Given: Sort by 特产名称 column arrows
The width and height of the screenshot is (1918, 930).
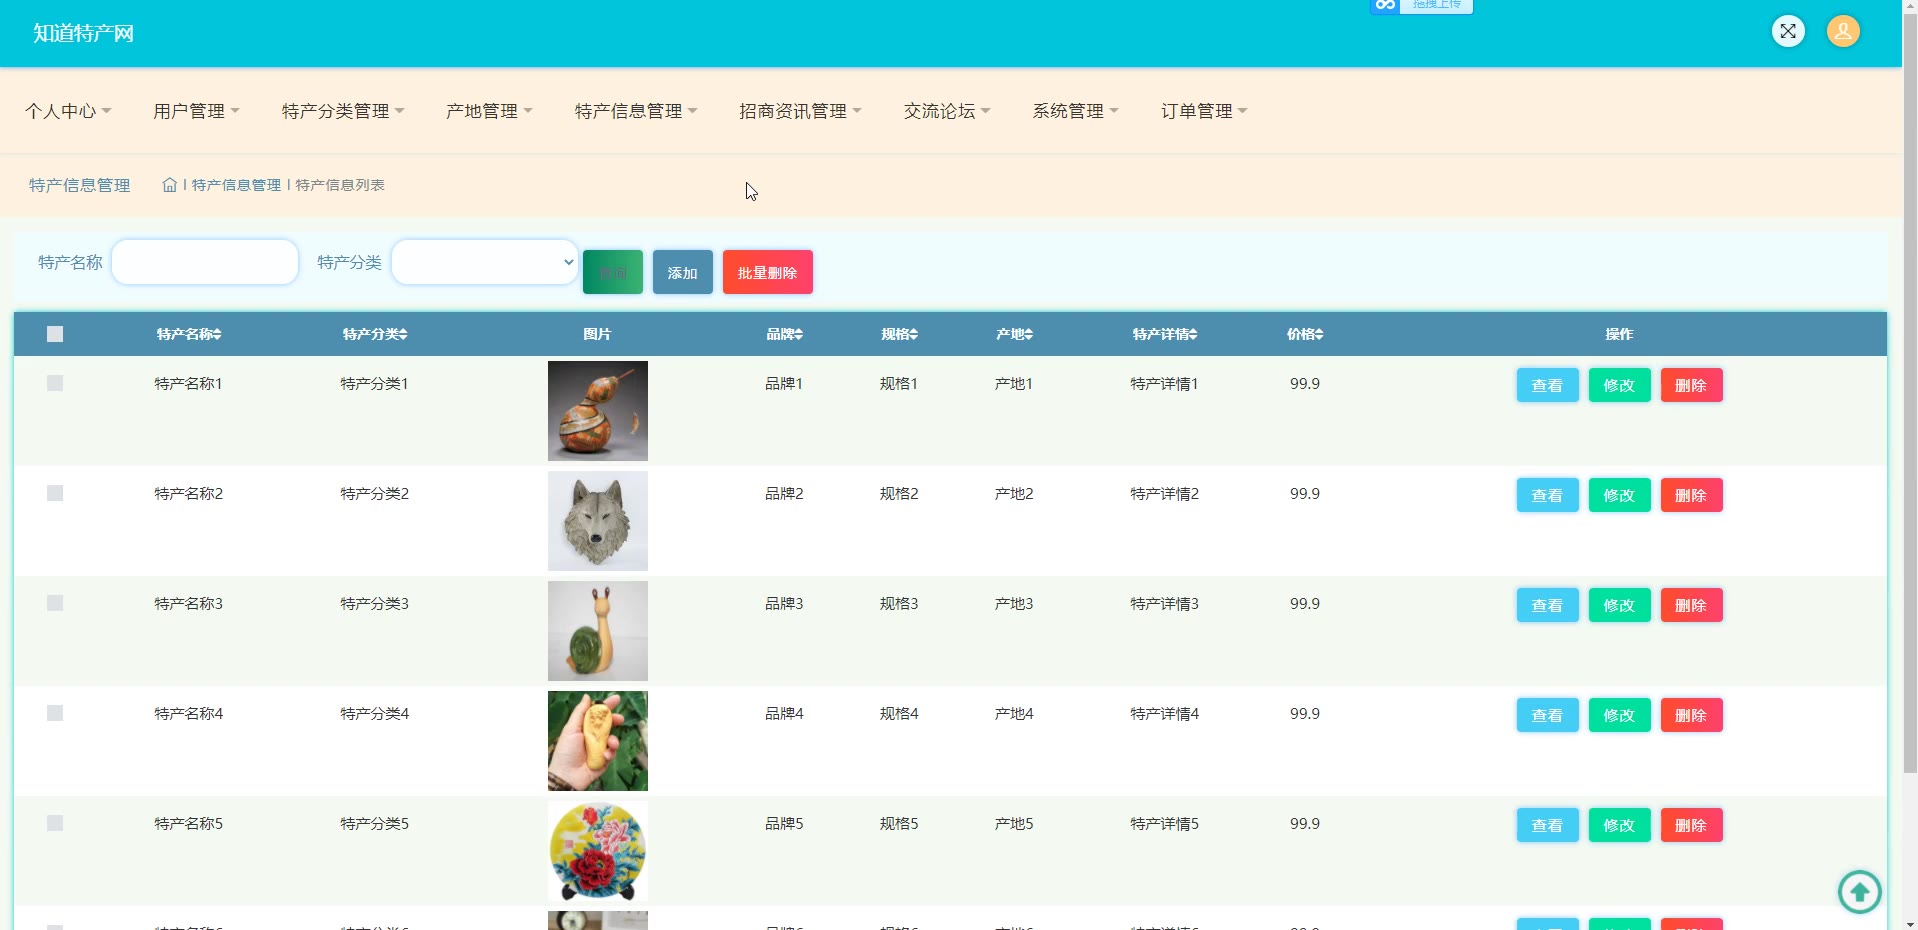Looking at the screenshot, I should pos(217,334).
